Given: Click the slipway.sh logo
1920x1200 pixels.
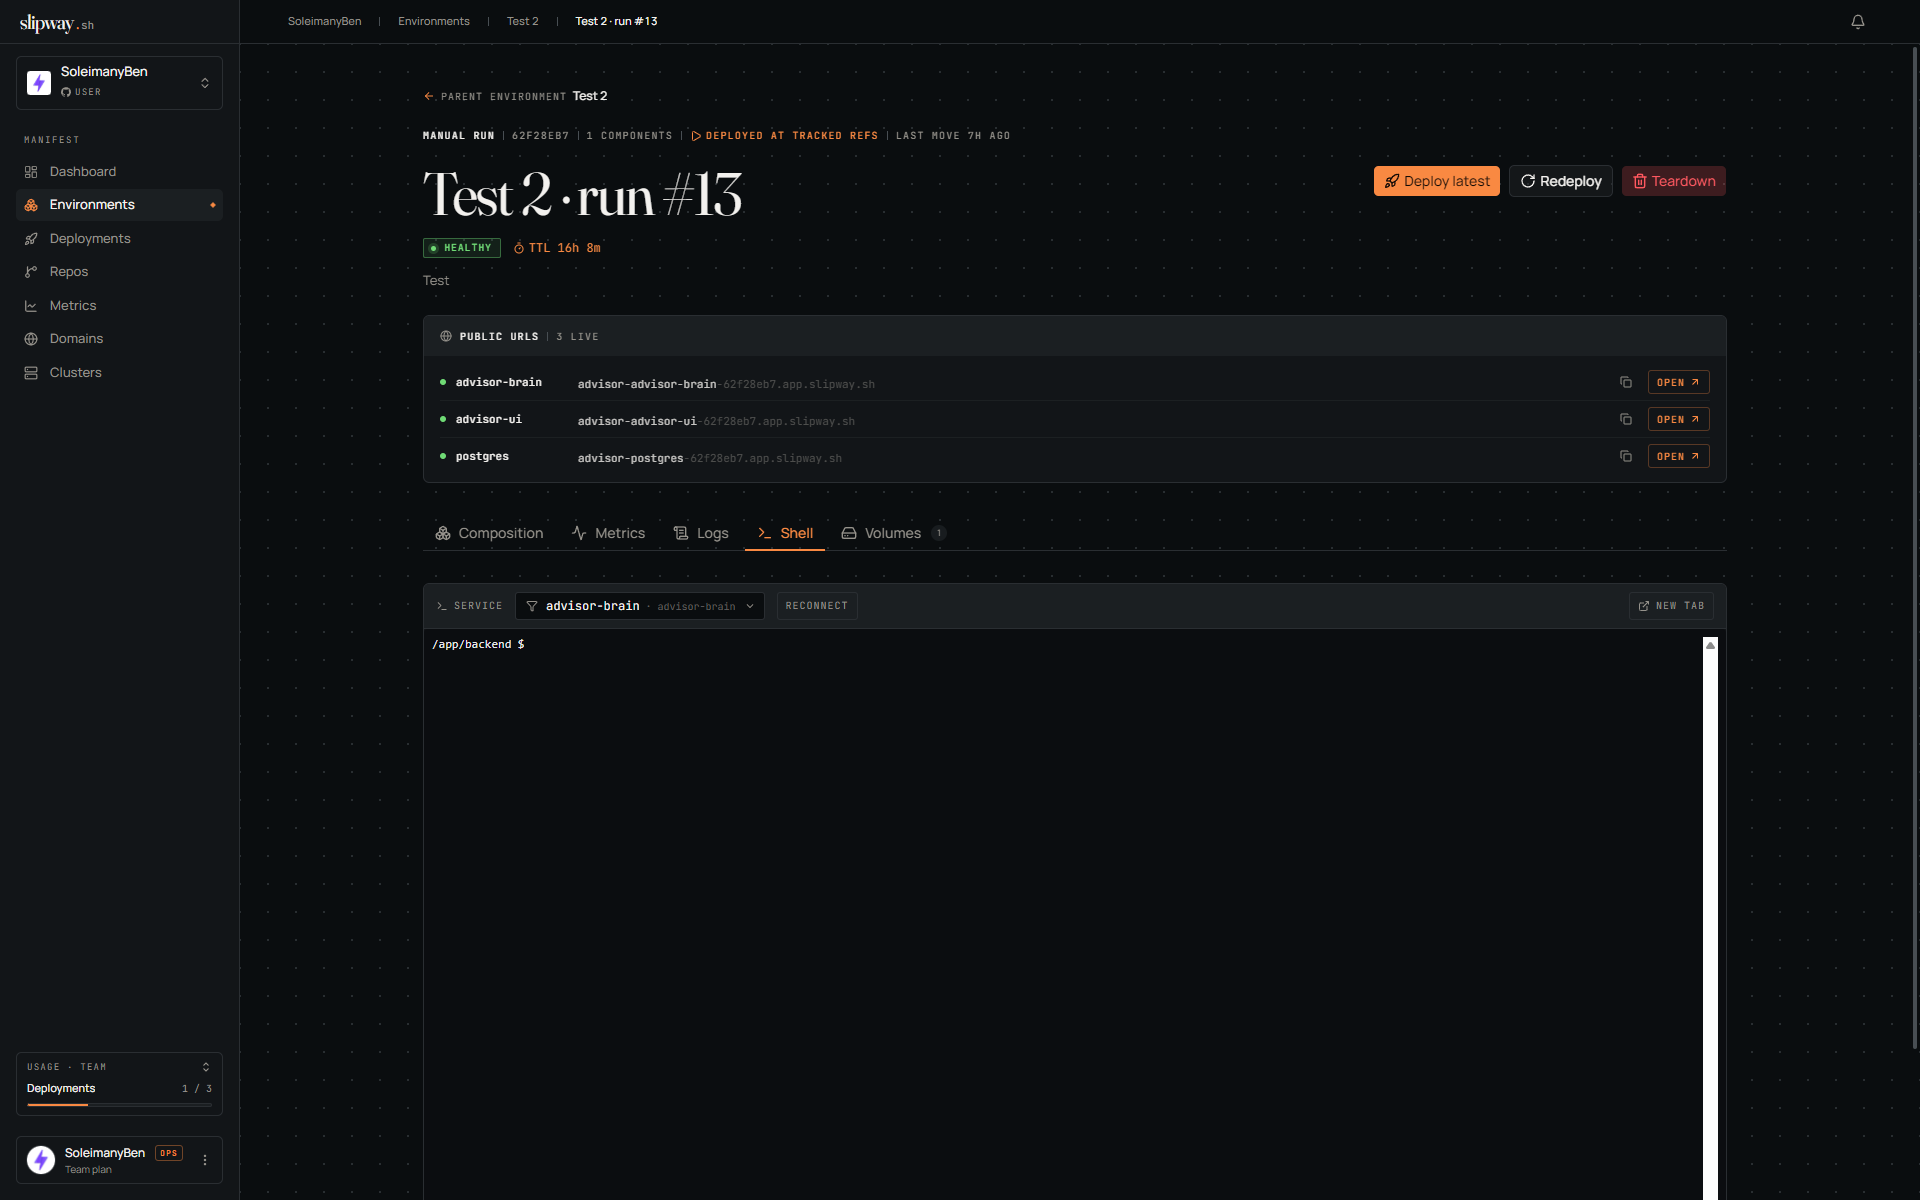Looking at the screenshot, I should pyautogui.click(x=57, y=23).
